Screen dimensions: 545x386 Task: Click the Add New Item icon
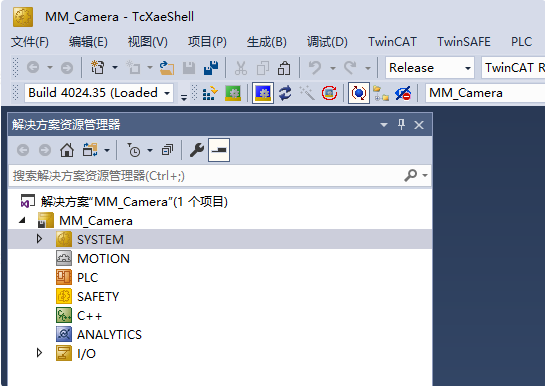coord(133,67)
